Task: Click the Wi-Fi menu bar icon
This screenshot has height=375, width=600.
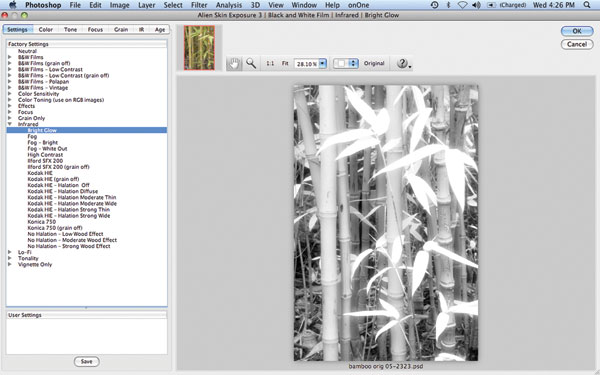Action: (x=462, y=5)
